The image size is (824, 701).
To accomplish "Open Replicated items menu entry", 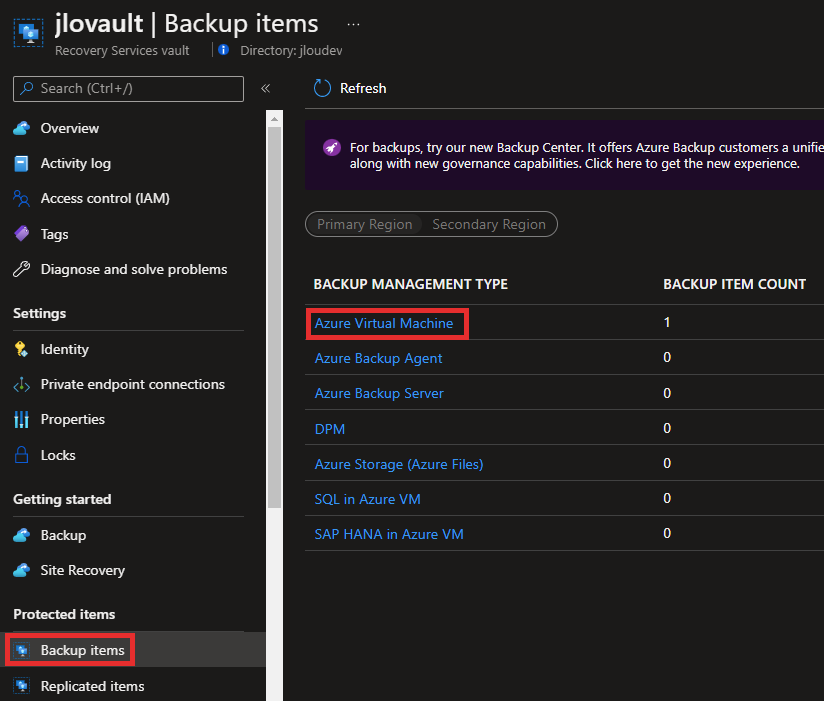I will point(92,686).
